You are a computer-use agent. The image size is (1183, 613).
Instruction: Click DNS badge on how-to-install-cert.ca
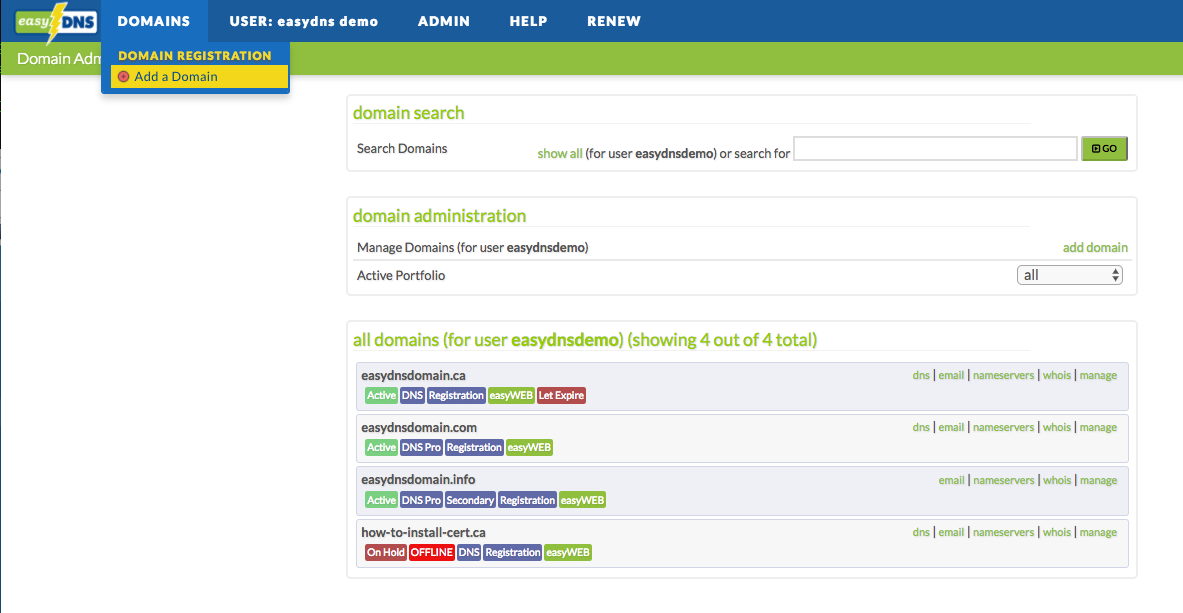click(469, 553)
